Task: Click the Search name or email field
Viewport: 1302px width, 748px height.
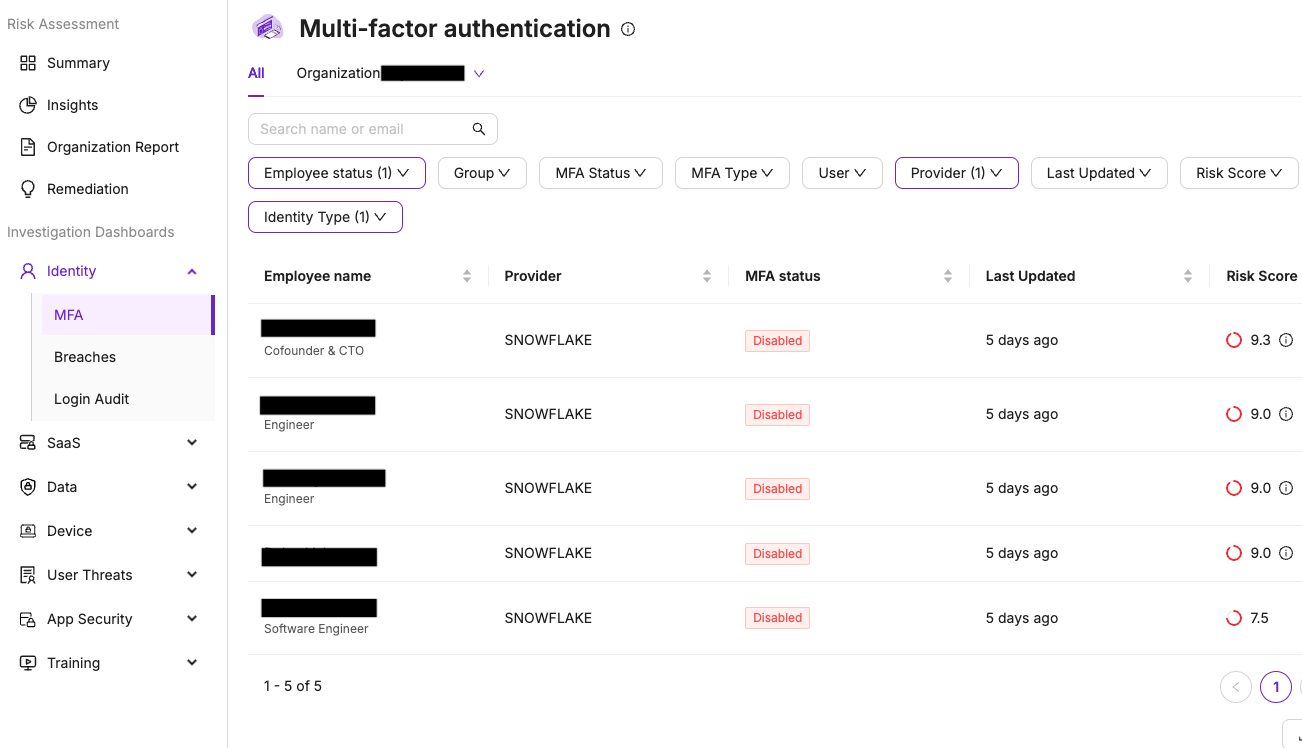Action: [360, 129]
